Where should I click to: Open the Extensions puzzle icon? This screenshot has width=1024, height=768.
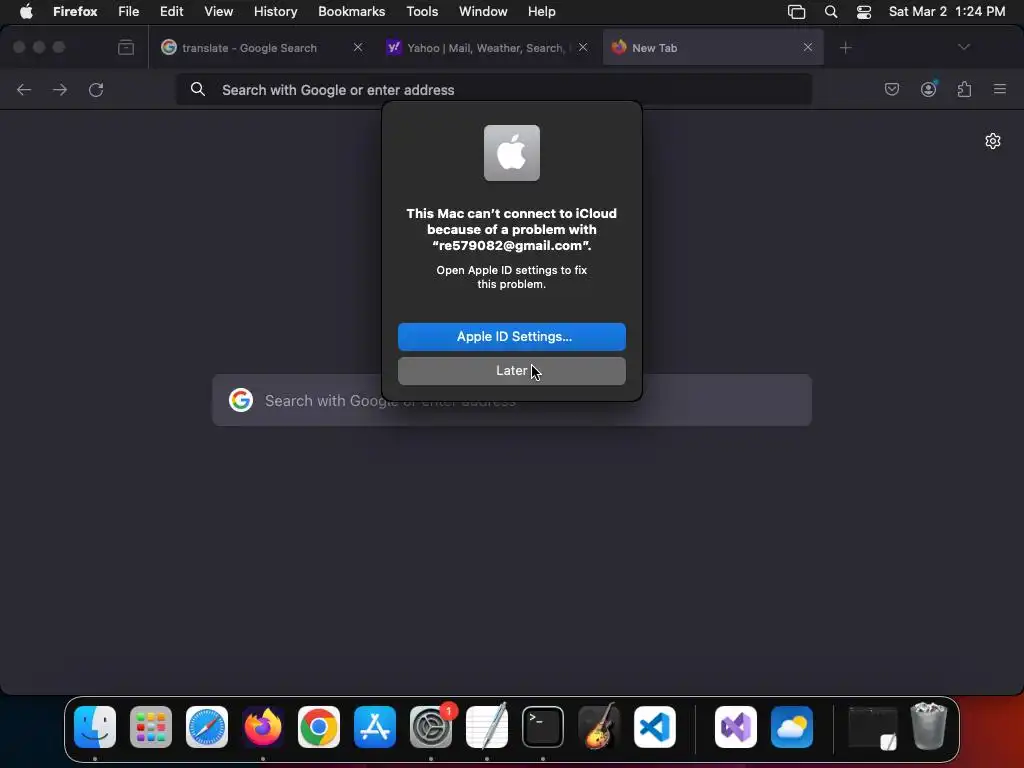pyautogui.click(x=964, y=89)
